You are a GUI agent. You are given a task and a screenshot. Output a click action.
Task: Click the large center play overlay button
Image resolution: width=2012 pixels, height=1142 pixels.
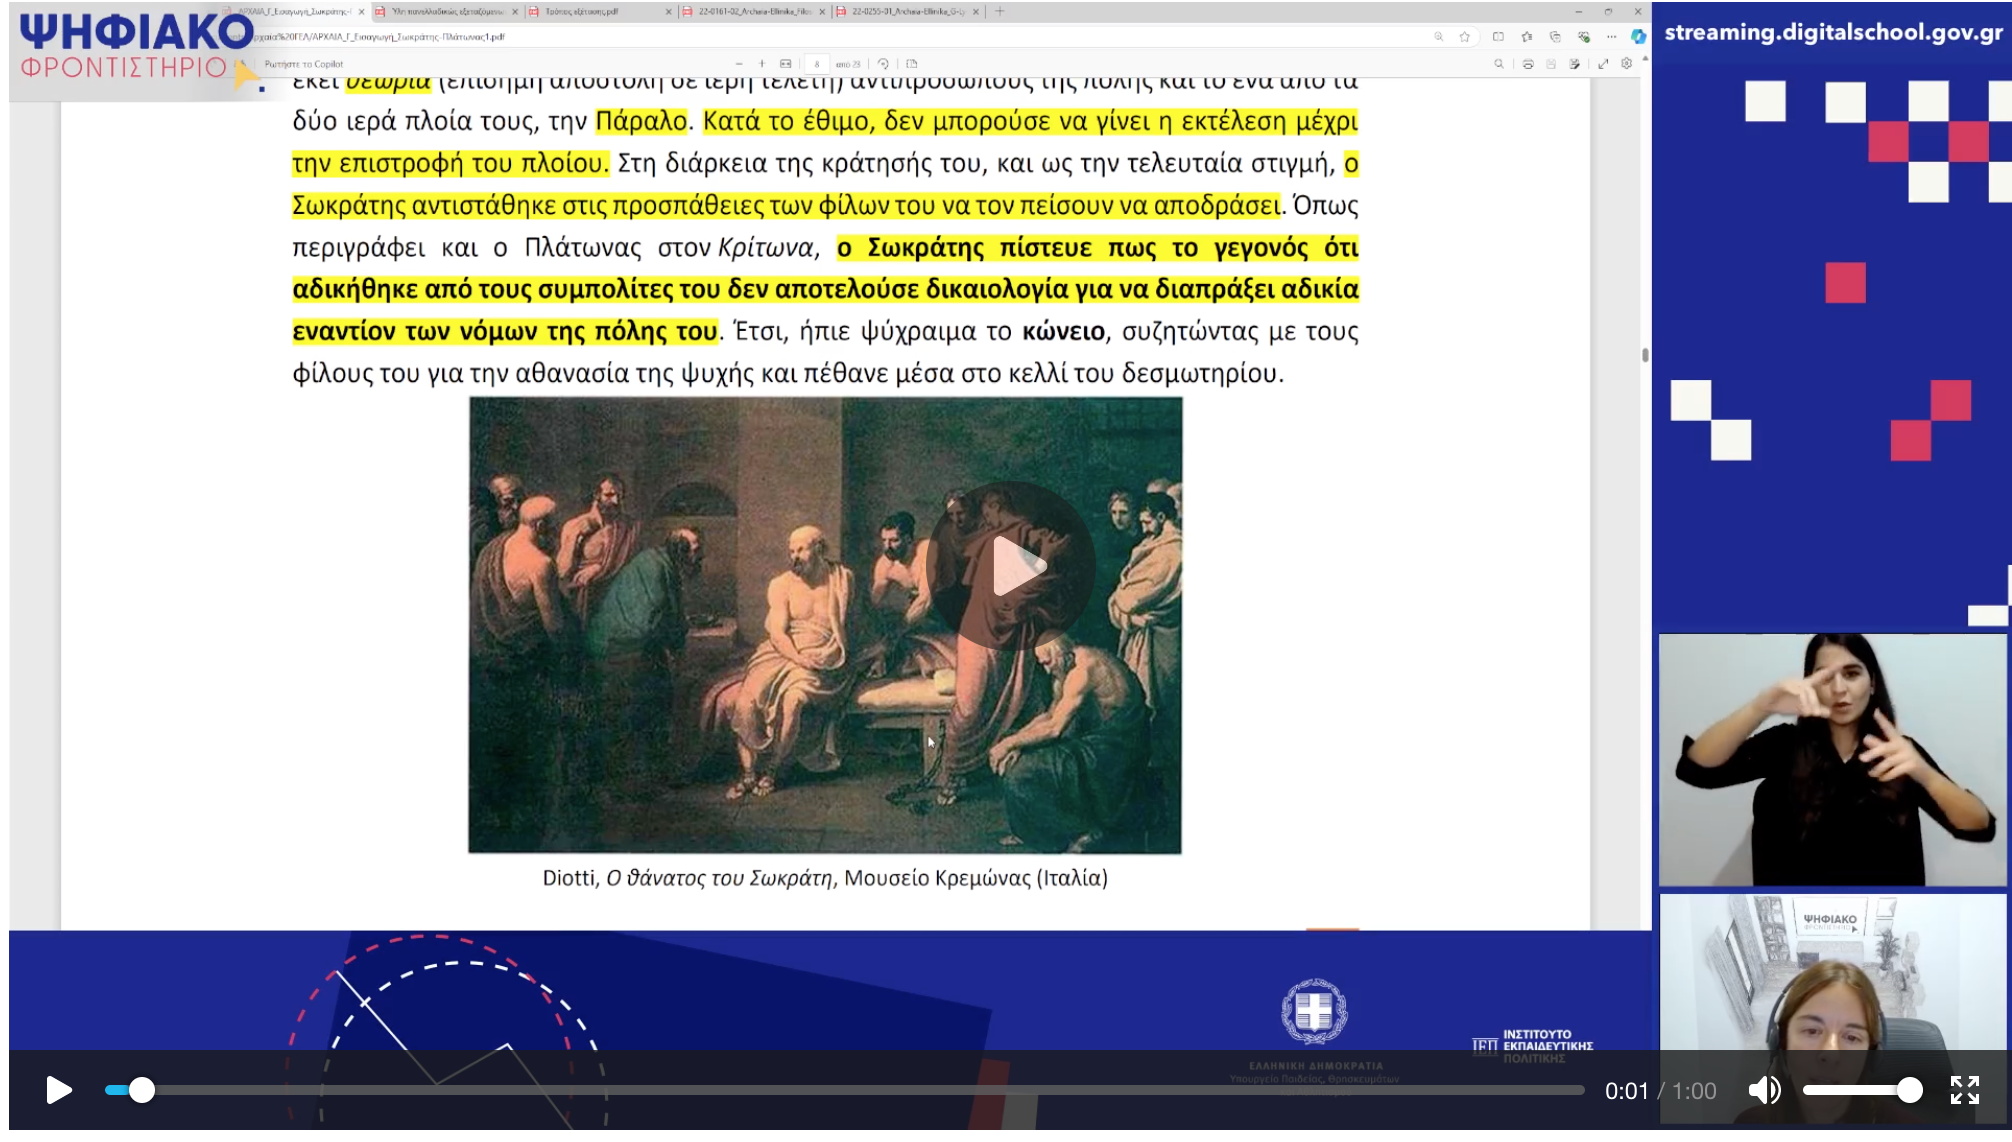(1011, 567)
